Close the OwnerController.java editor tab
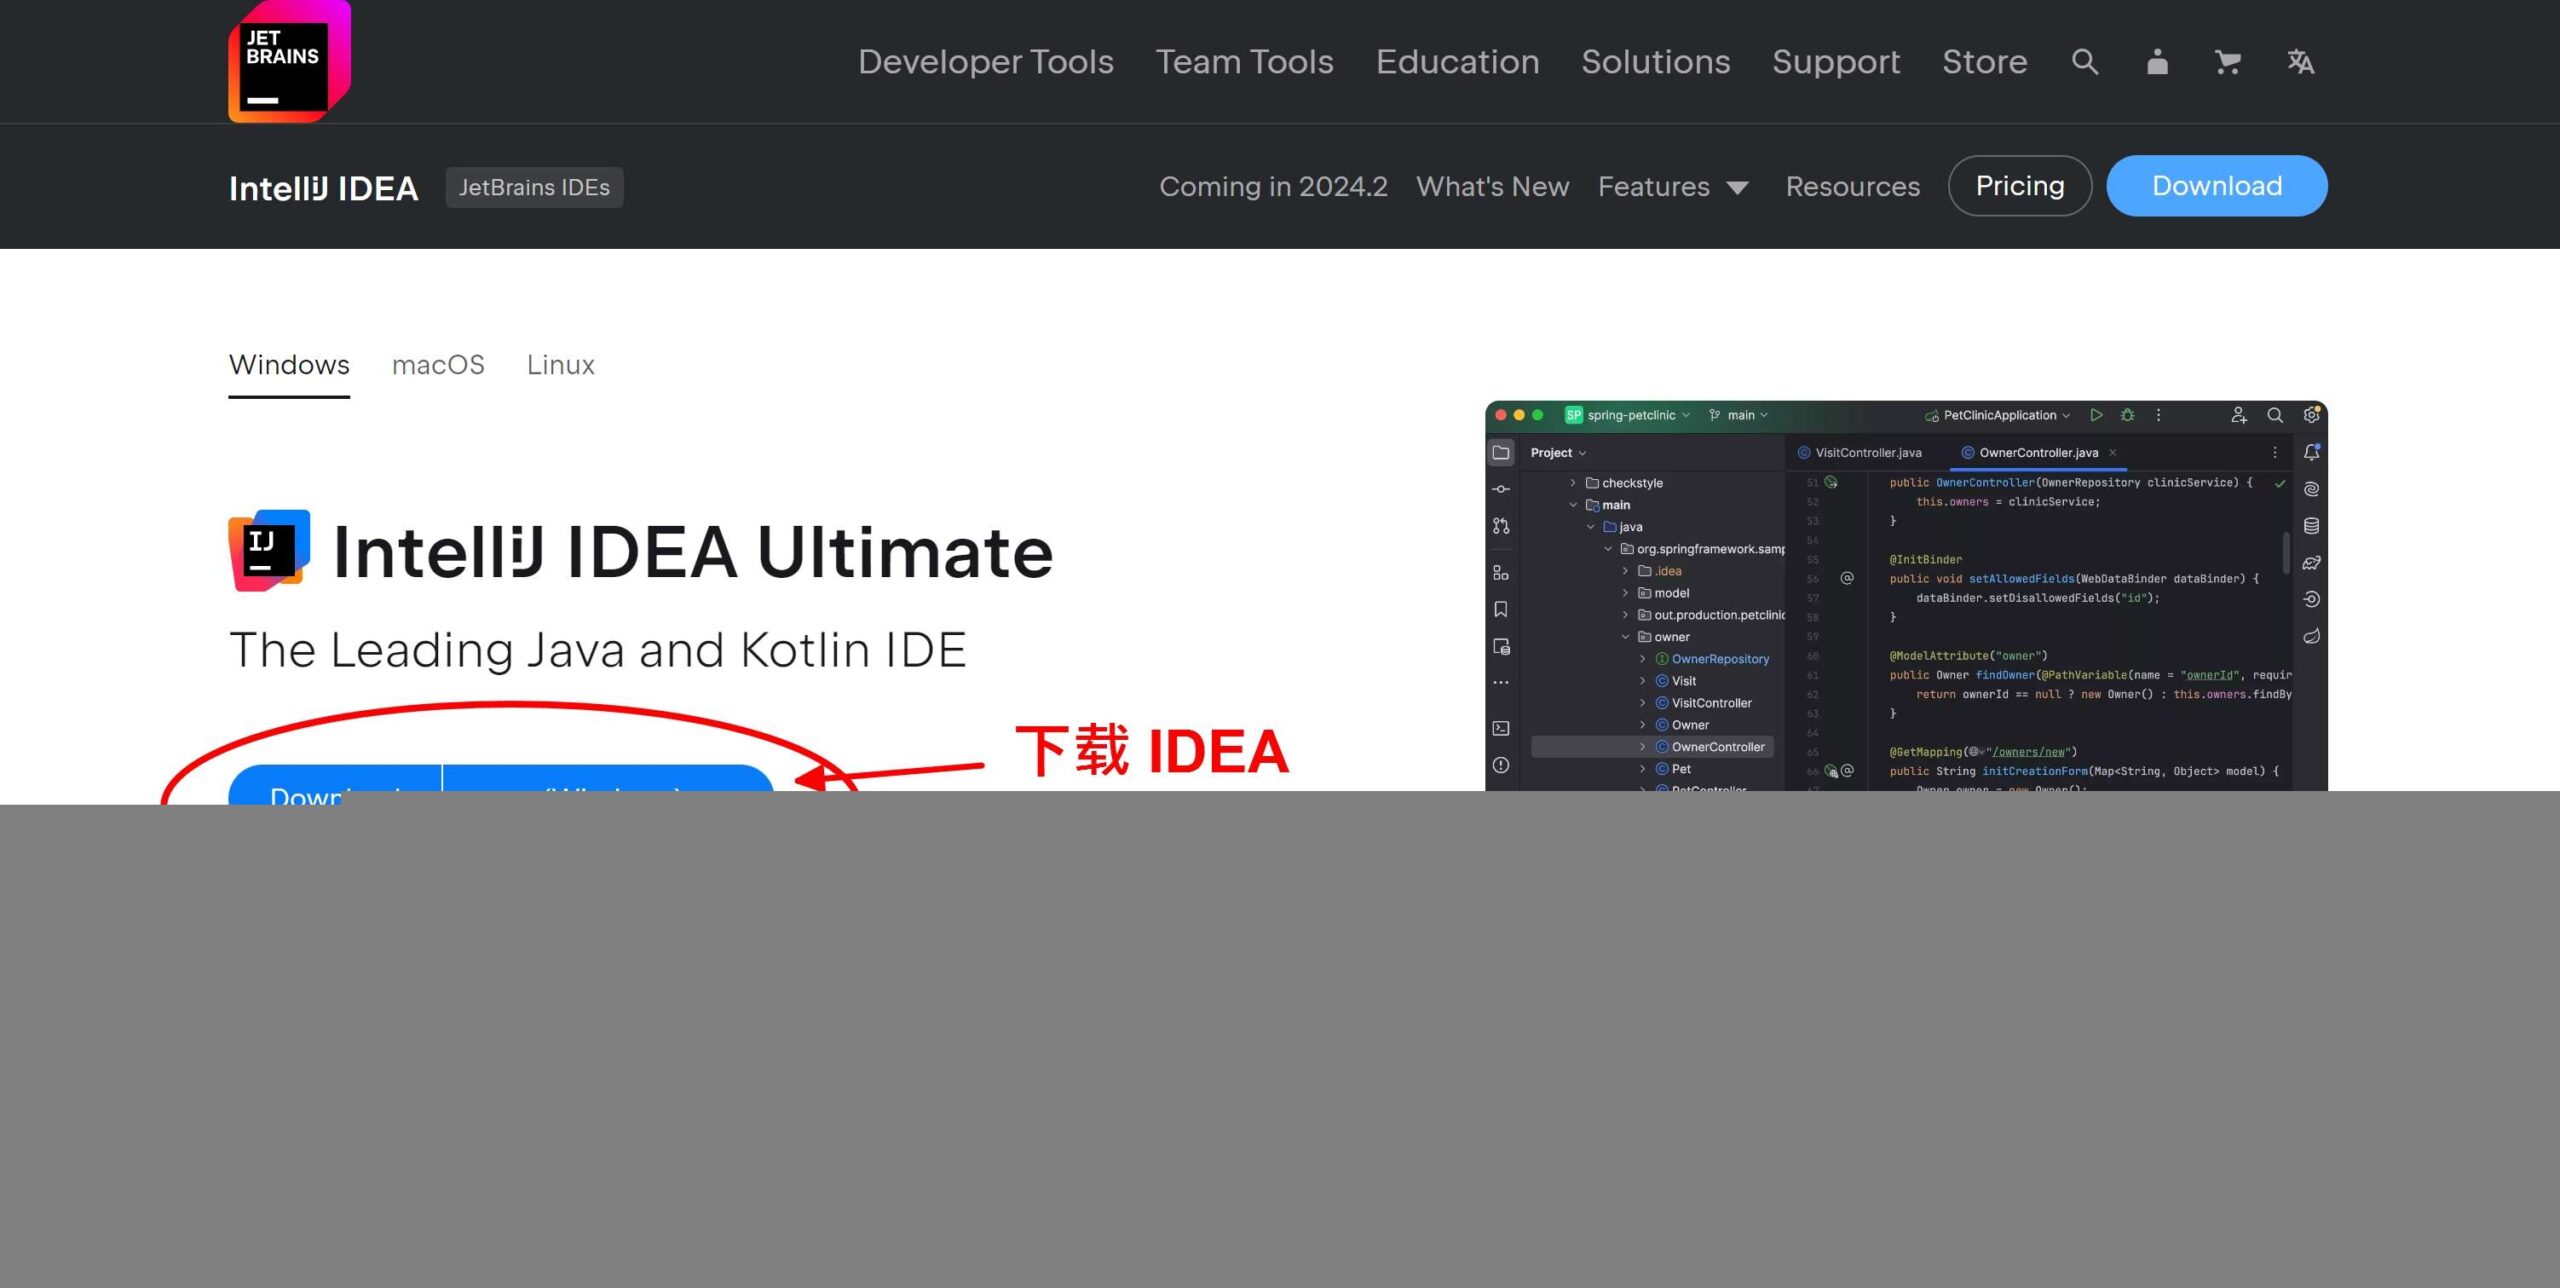The height and width of the screenshot is (1288, 2560). point(2113,453)
